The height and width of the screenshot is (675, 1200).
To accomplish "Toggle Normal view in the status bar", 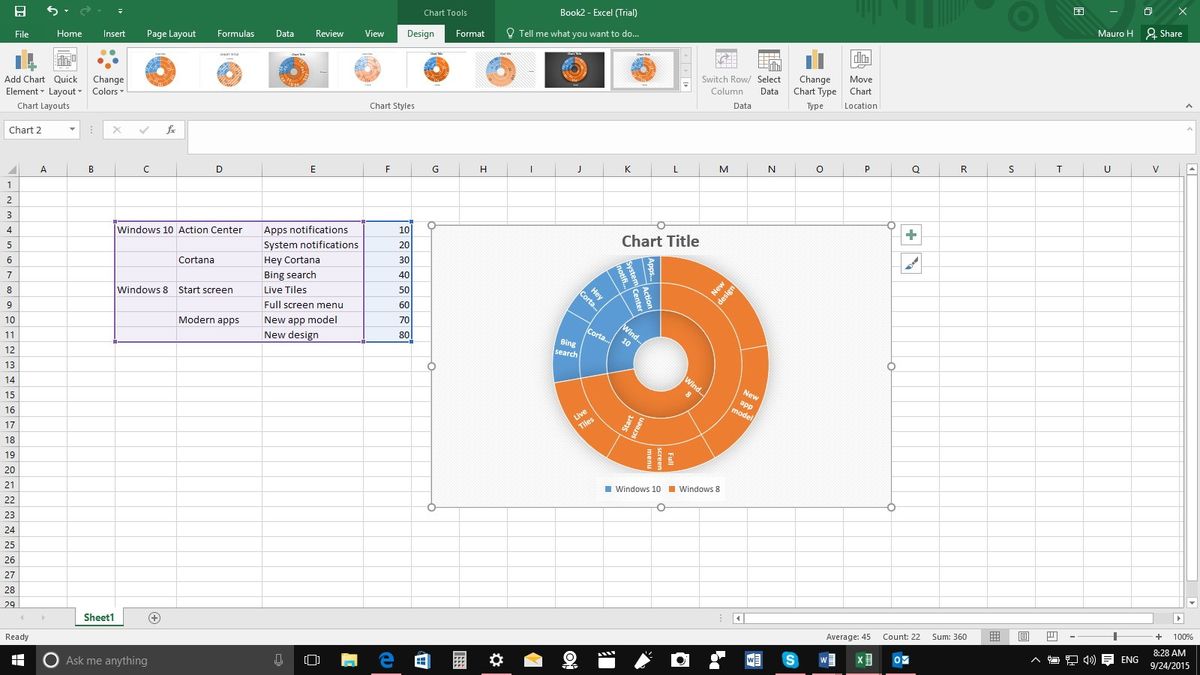I will pyautogui.click(x=995, y=636).
